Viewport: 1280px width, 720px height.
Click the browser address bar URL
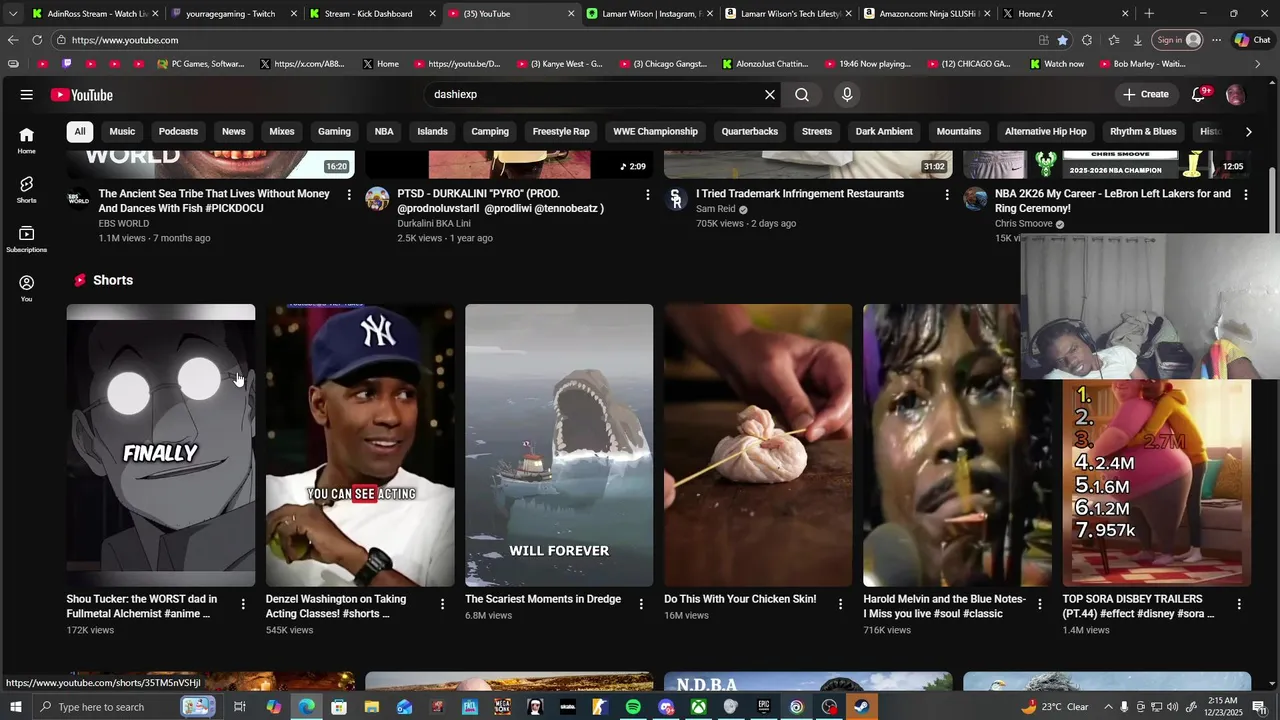(125, 40)
